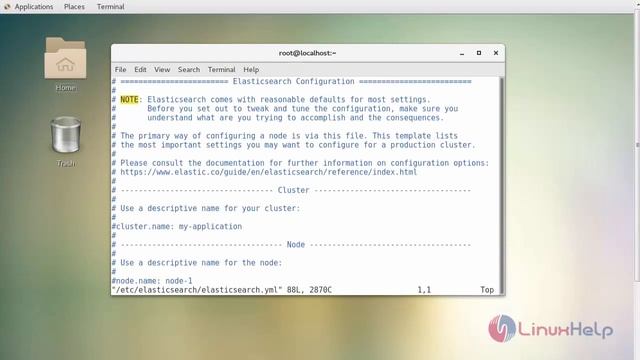
Task: Click the 'Top' scroll position indicator
Action: 487,290
